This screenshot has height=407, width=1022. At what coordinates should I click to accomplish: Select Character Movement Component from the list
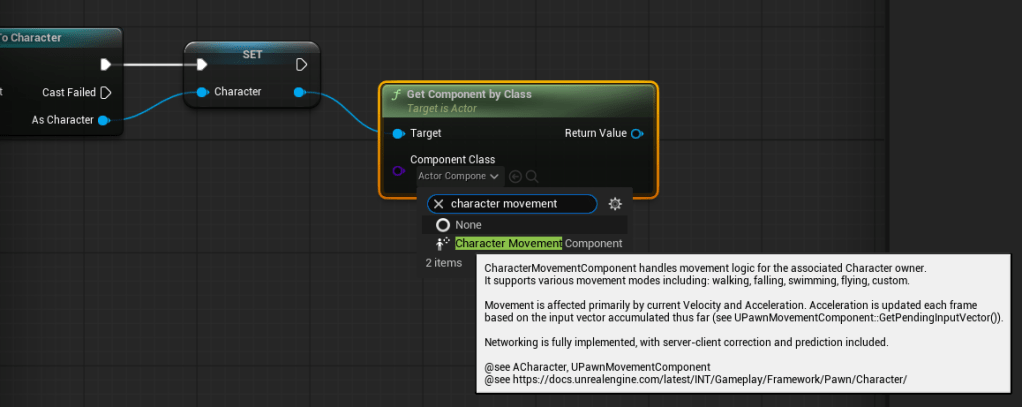pyautogui.click(x=538, y=243)
